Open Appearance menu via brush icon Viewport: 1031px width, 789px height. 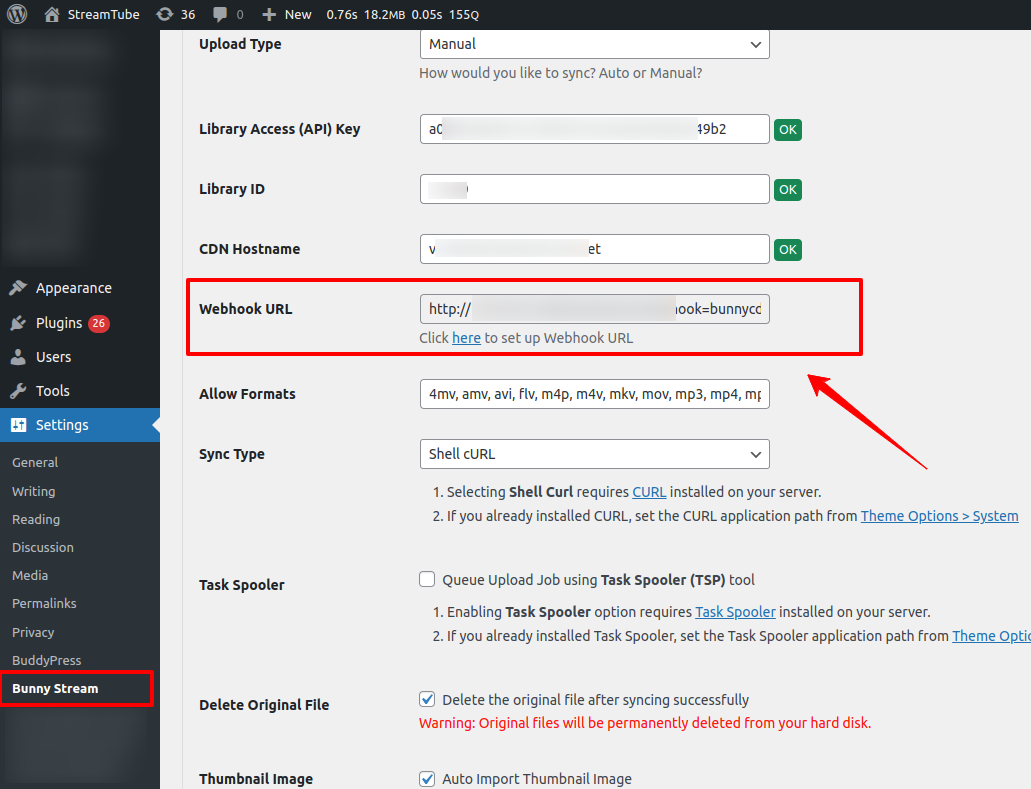18,288
